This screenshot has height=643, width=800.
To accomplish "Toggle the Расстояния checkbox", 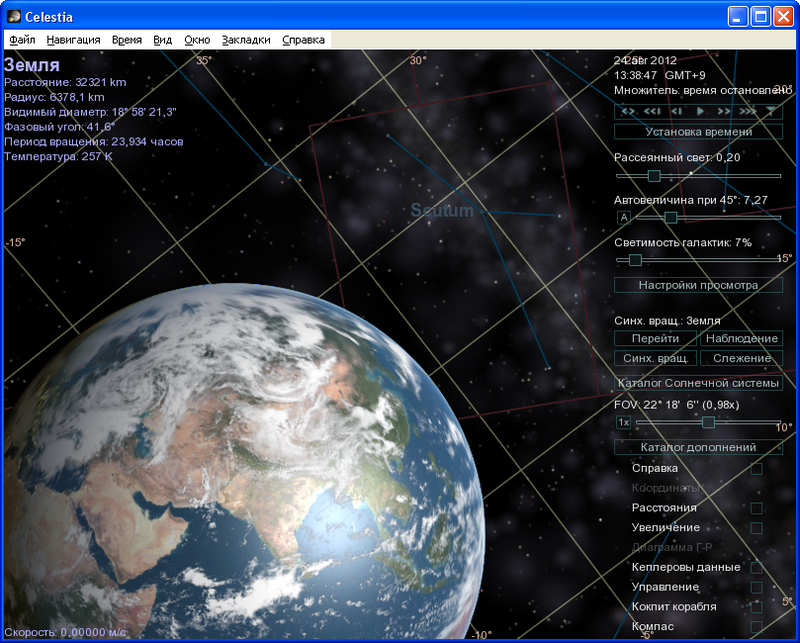I will [x=756, y=508].
